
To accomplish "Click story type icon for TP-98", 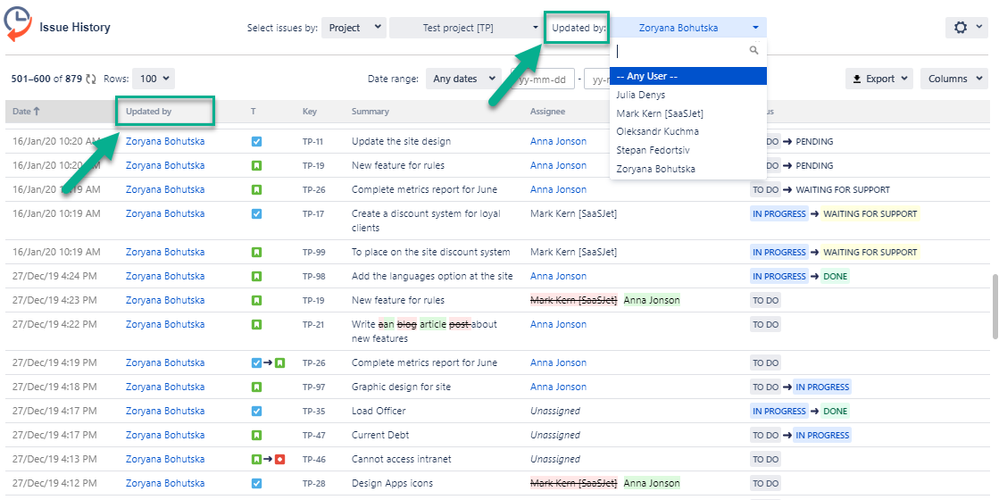I will coord(256,276).
